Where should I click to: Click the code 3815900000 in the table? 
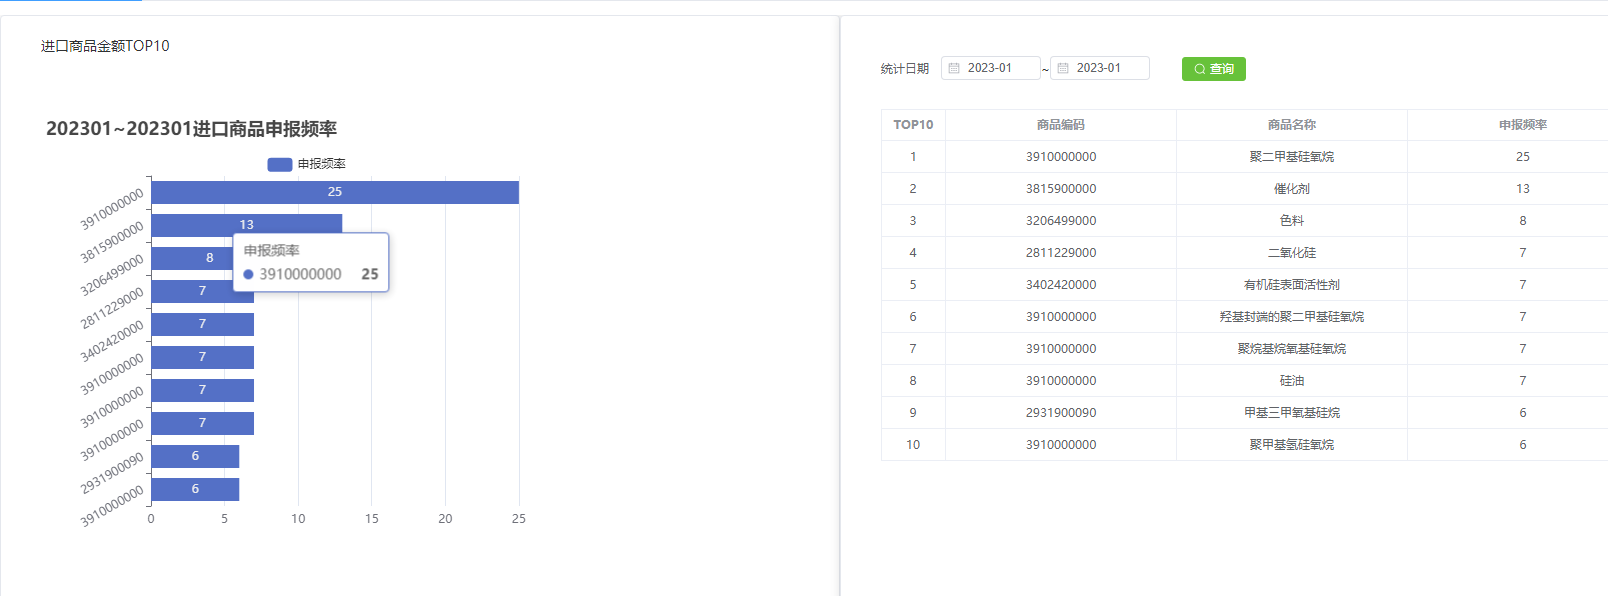tap(1061, 189)
